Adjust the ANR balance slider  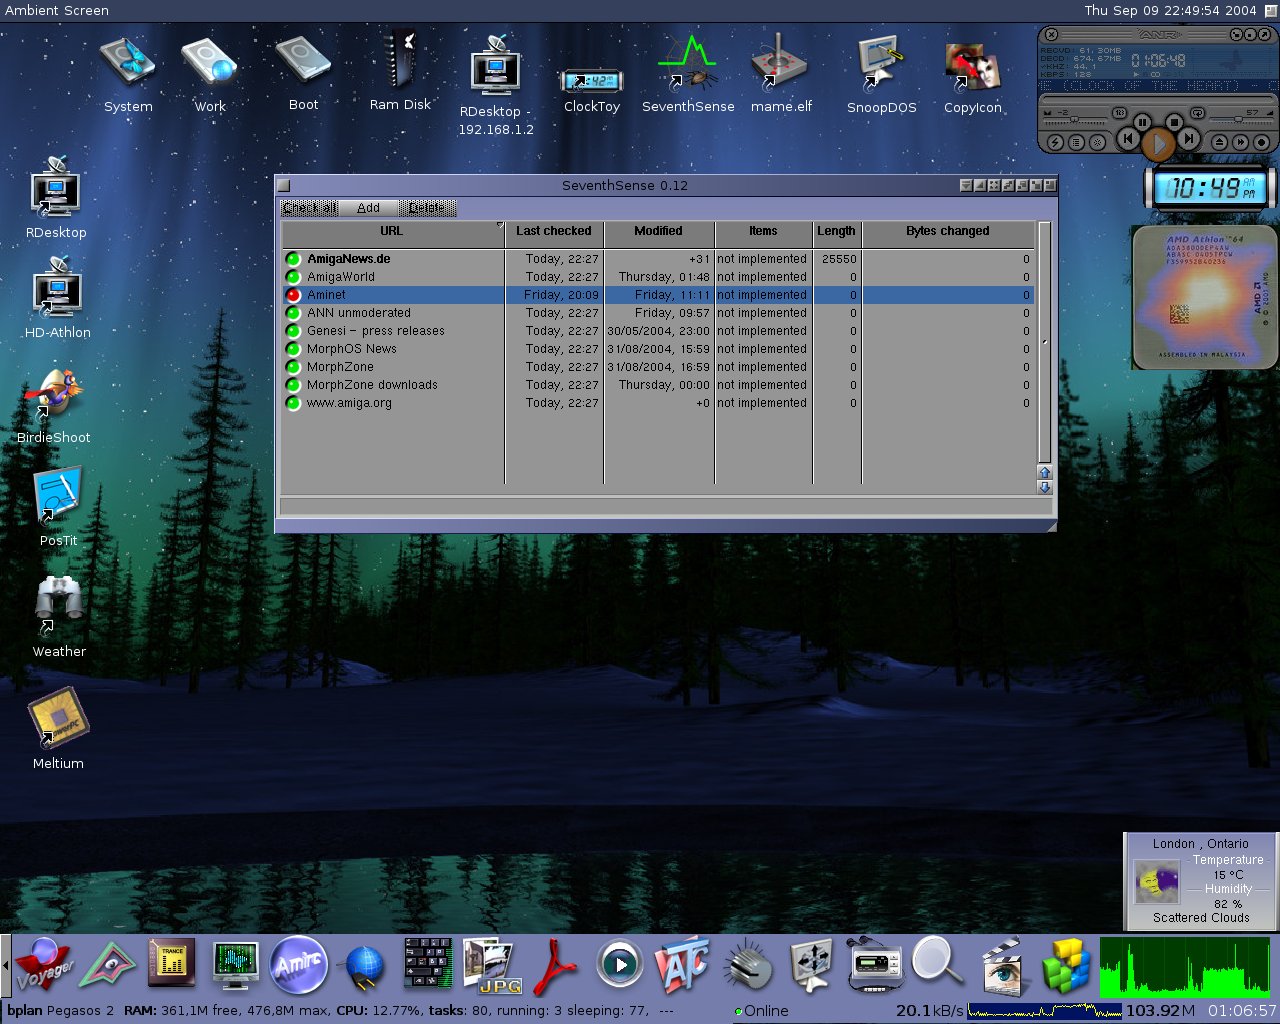pyautogui.click(x=1075, y=119)
